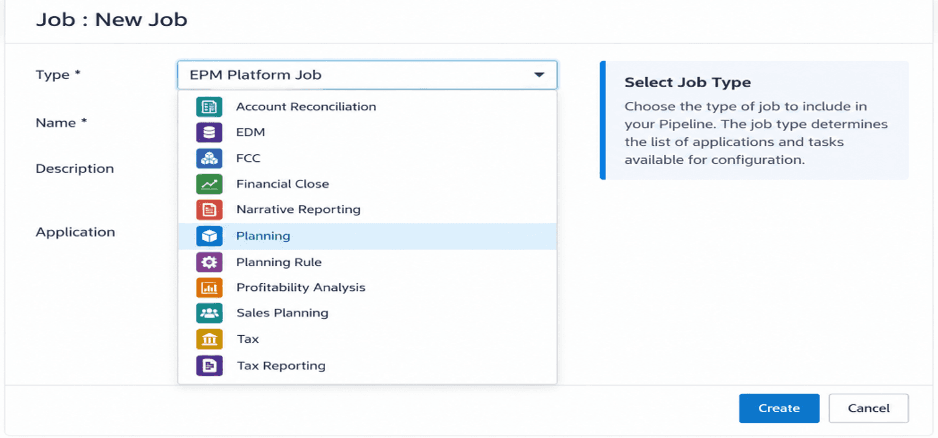Pick the Planning Rule option label

tap(279, 262)
